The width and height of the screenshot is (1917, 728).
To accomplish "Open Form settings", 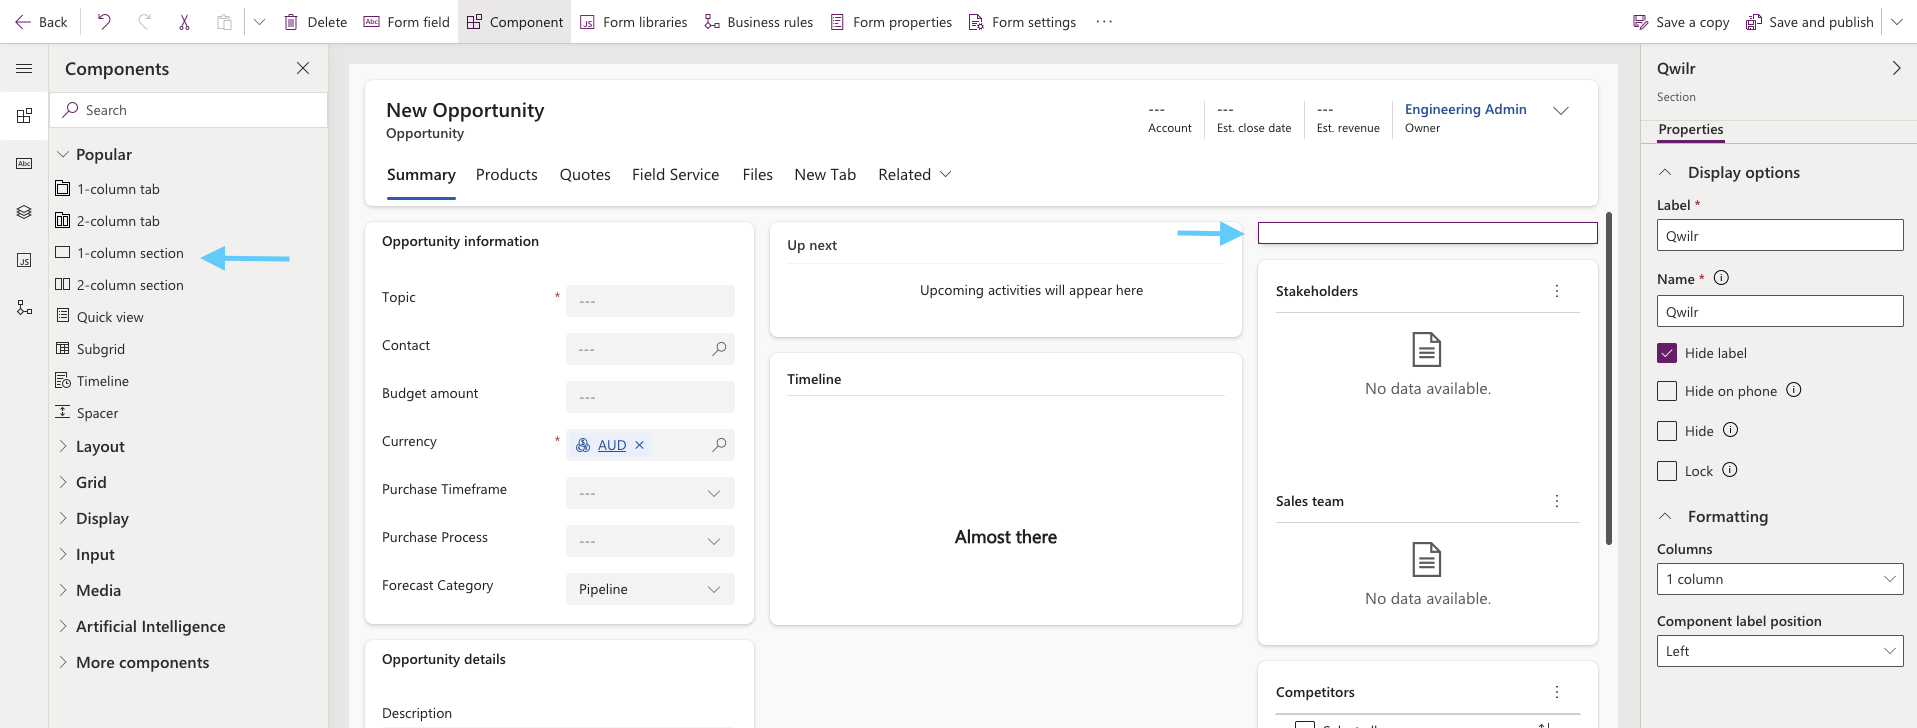I will coord(1022,22).
